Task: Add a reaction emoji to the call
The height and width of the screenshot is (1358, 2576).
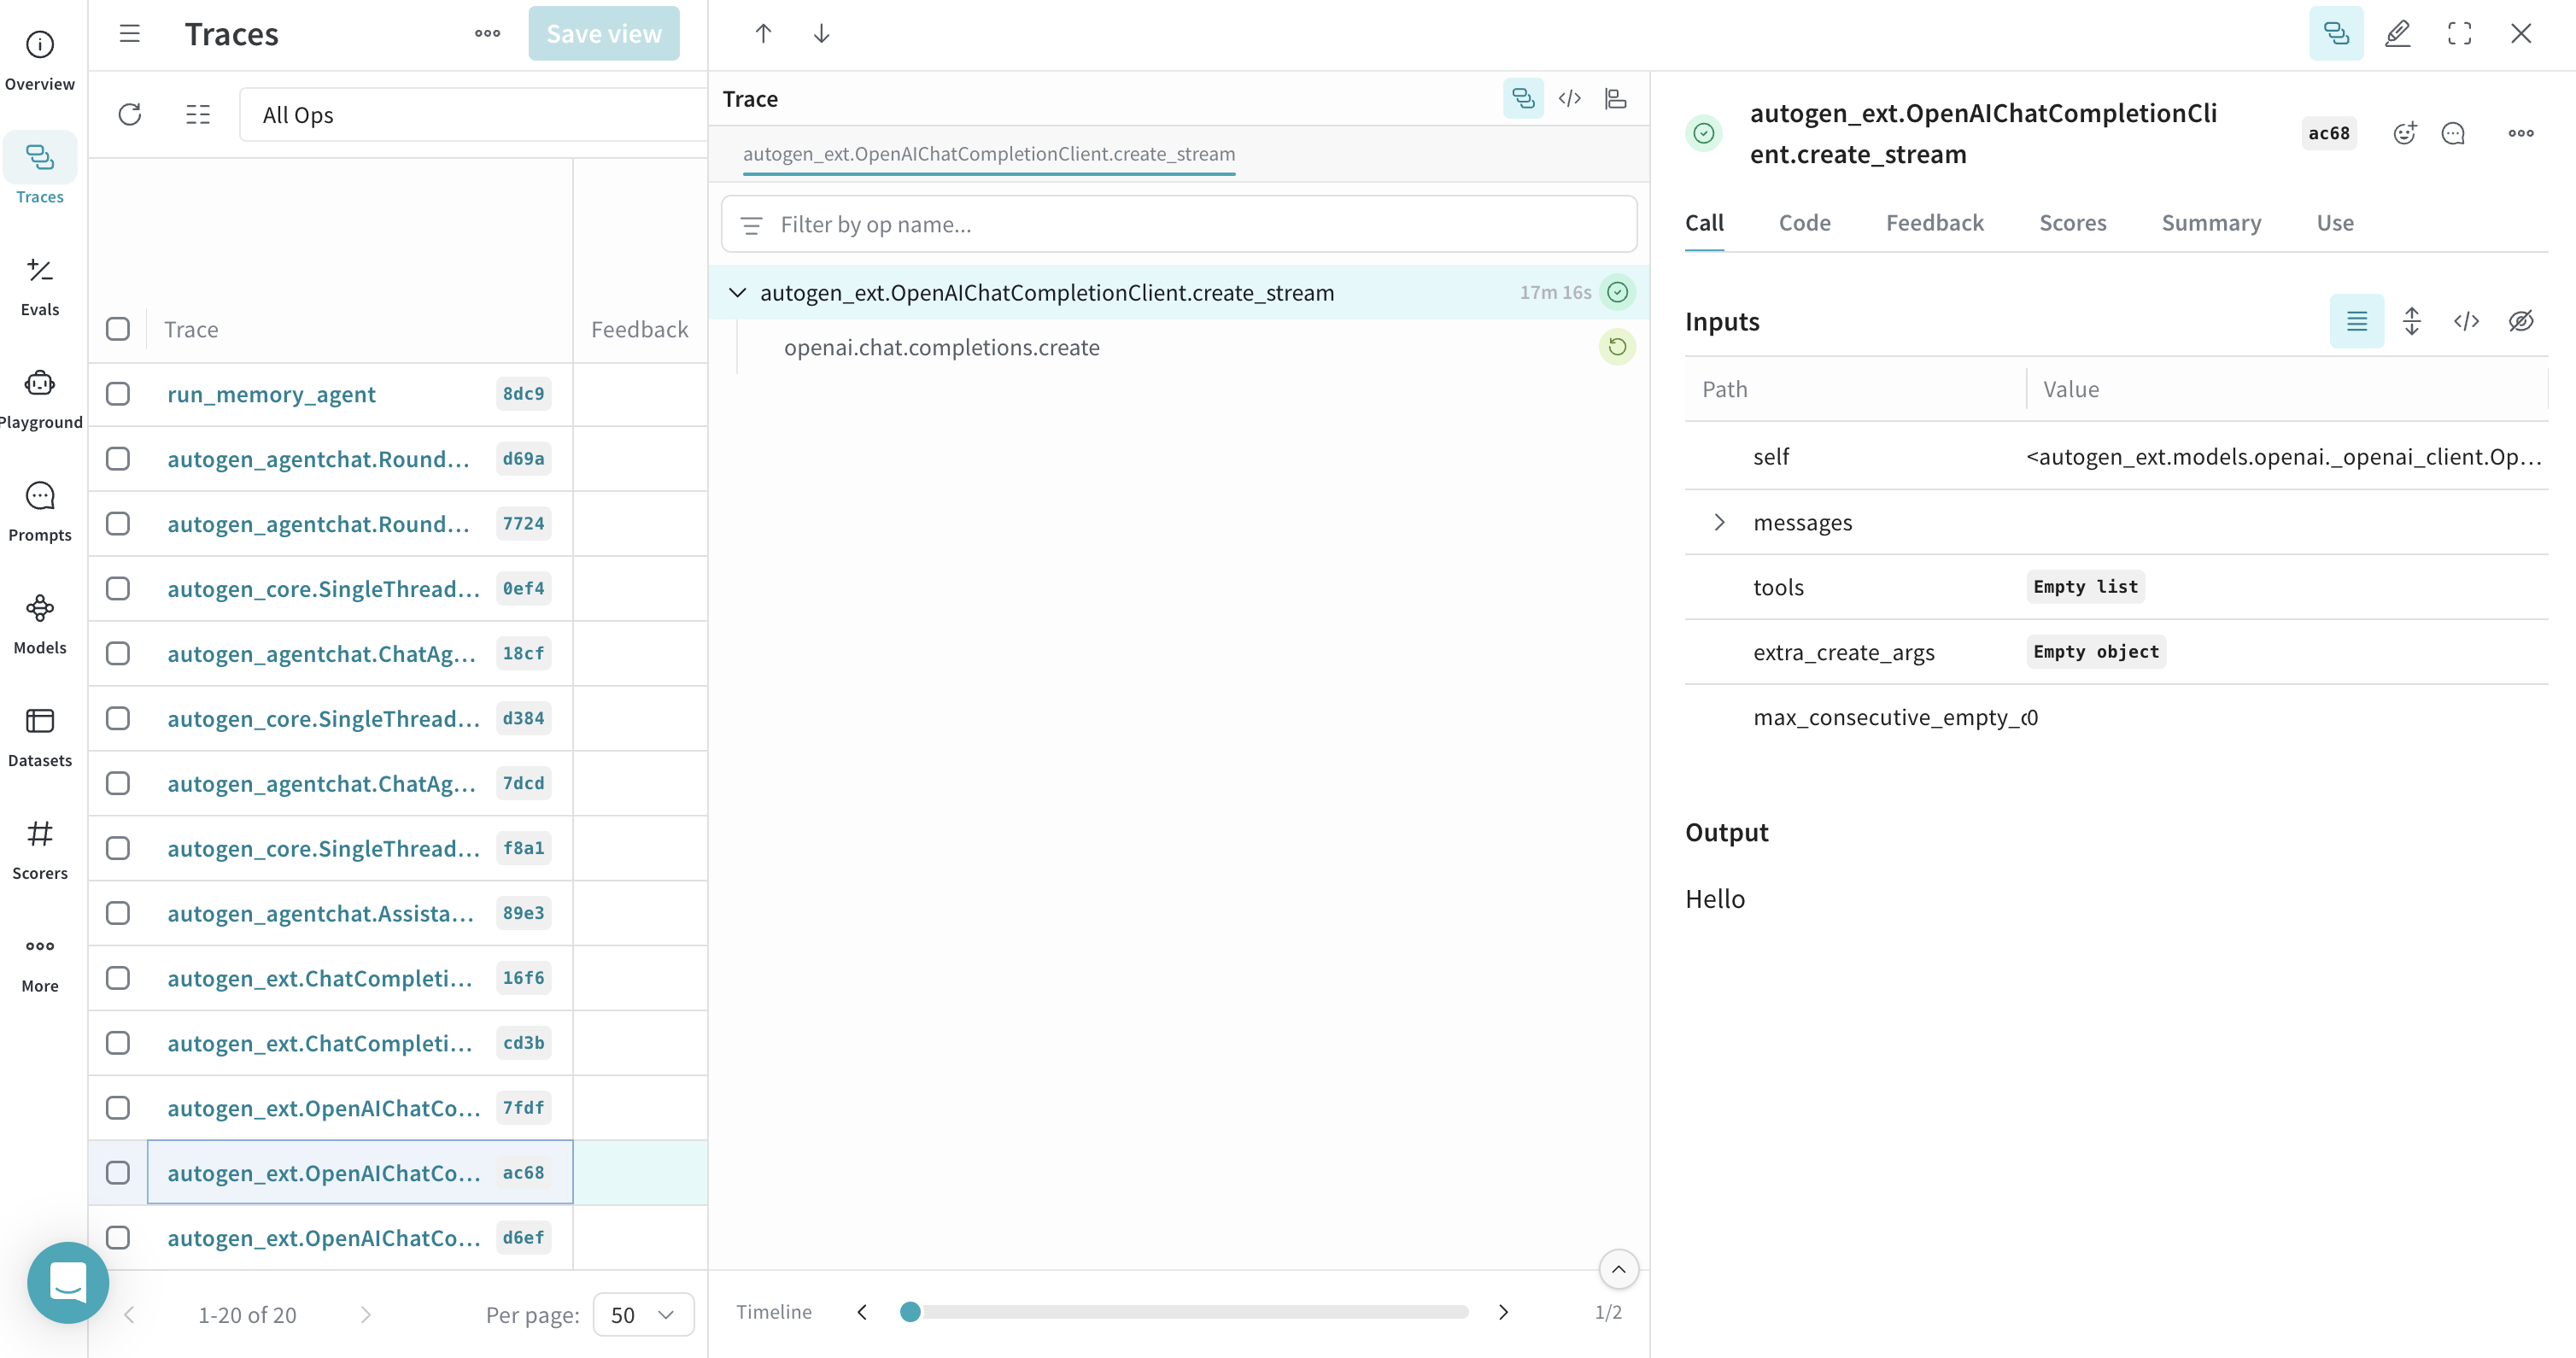Action: click(x=2404, y=133)
